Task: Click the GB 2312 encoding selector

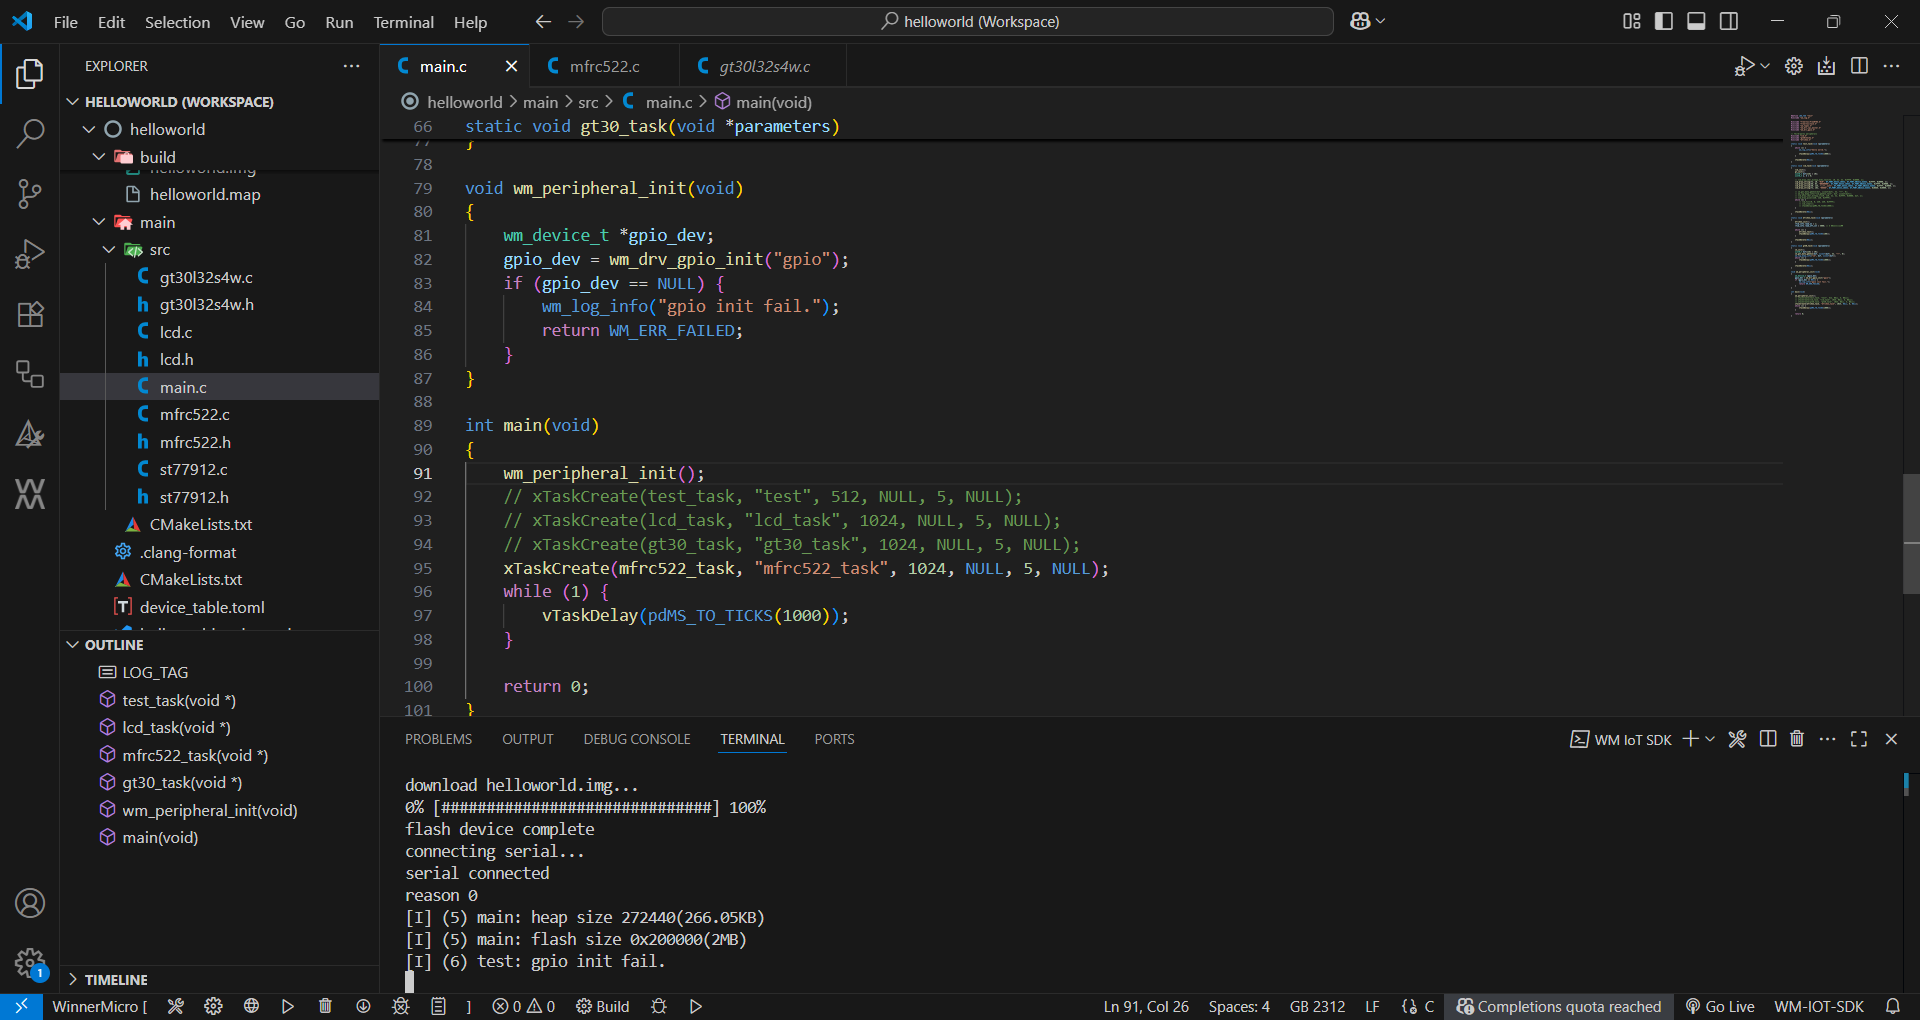Action: tap(1317, 1006)
